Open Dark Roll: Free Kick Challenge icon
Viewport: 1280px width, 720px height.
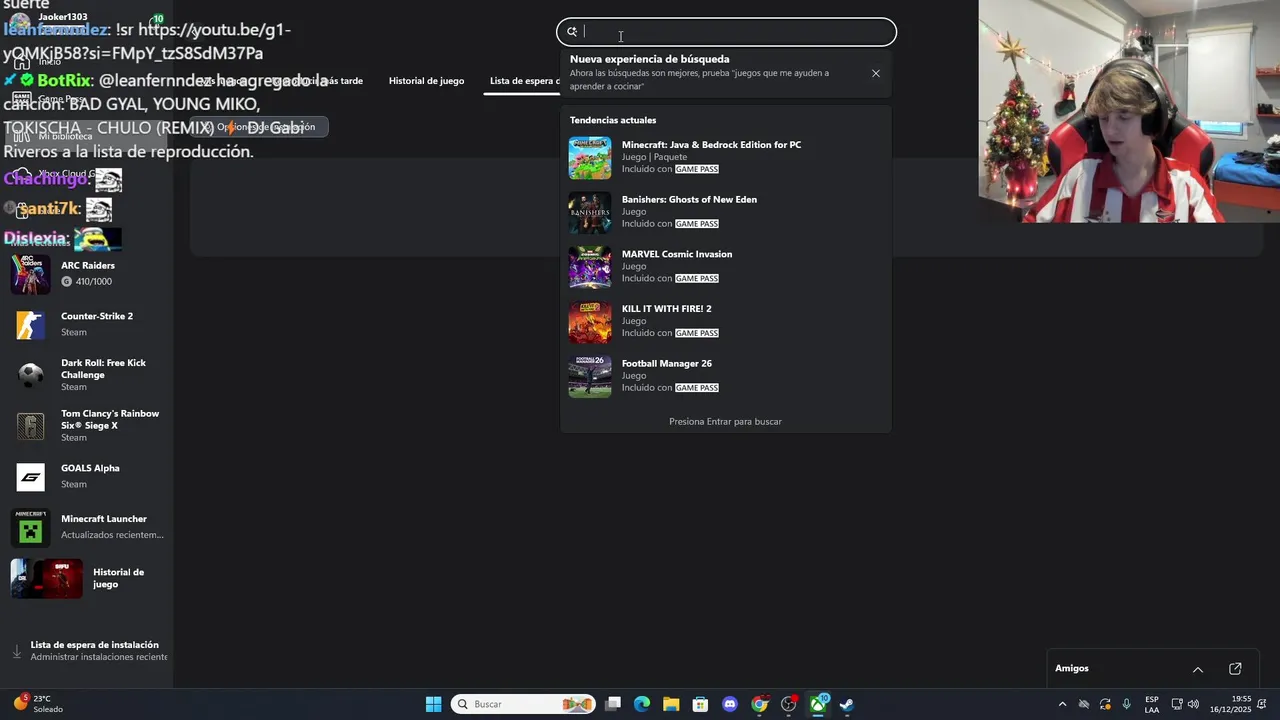tap(31, 375)
